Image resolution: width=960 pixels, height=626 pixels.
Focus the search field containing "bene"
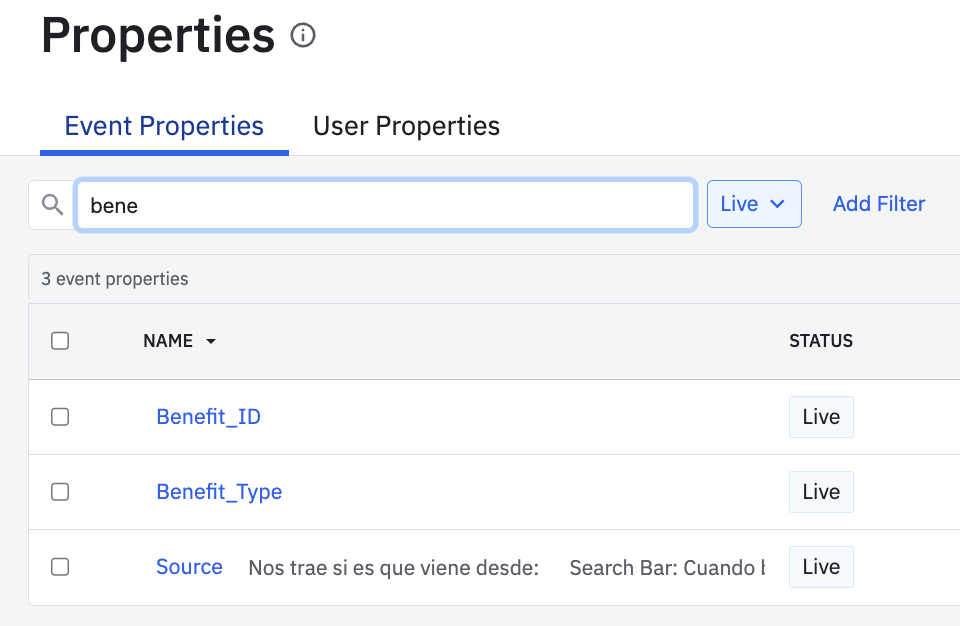(x=385, y=205)
